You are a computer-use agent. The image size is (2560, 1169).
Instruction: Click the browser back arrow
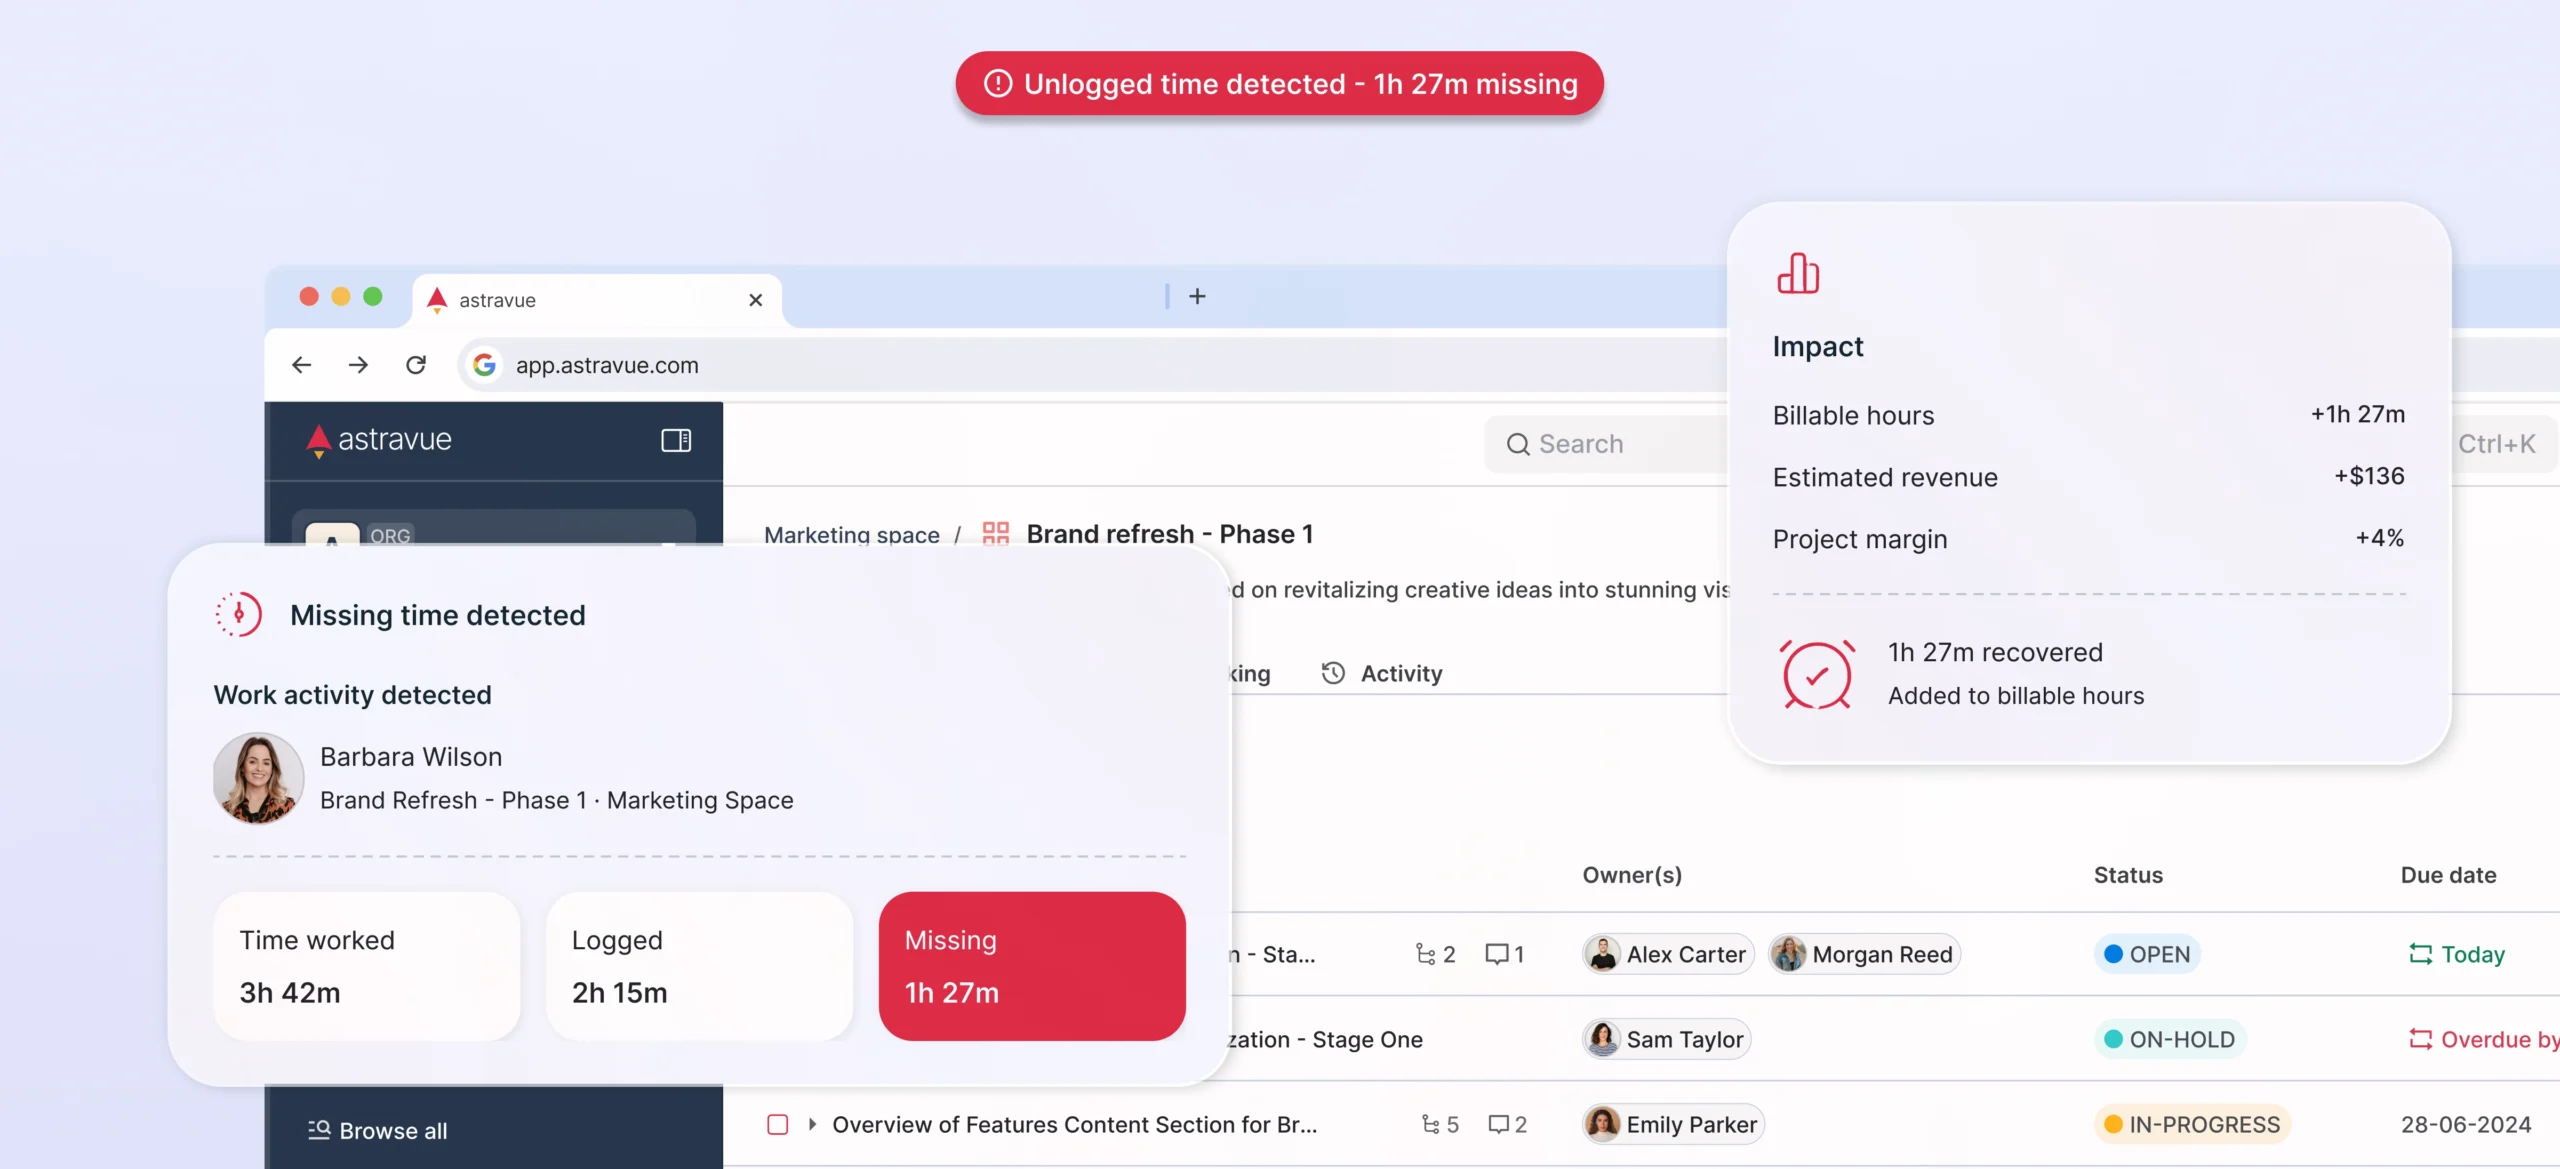click(x=301, y=365)
